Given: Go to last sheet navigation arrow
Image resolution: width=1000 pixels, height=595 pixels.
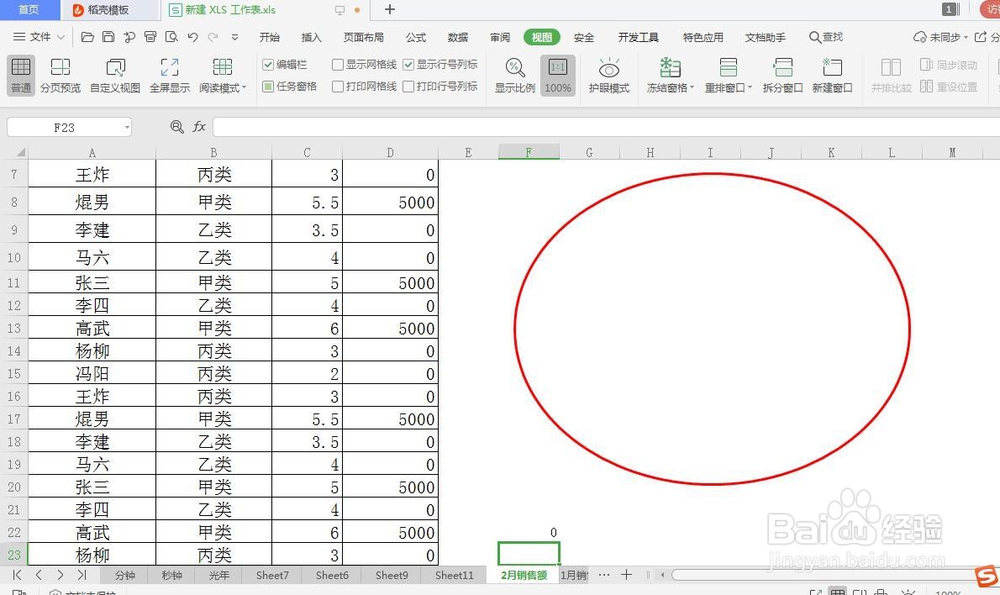Looking at the screenshot, I should tap(82, 575).
